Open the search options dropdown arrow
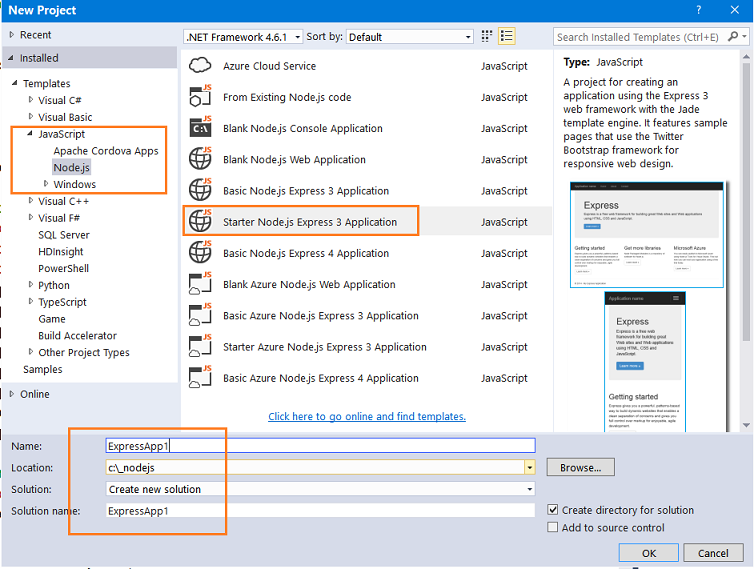 (x=744, y=37)
